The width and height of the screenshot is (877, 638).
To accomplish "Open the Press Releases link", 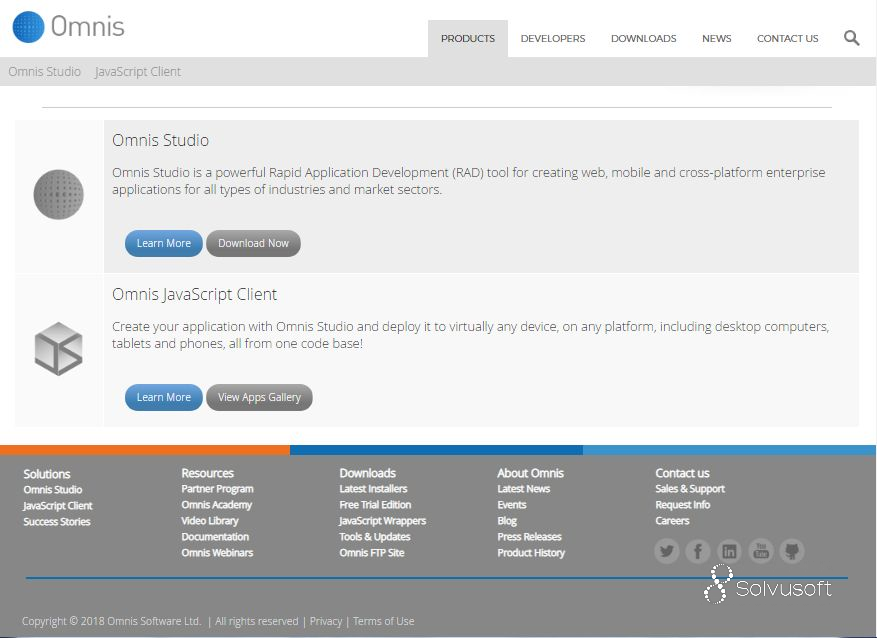I will click(529, 536).
